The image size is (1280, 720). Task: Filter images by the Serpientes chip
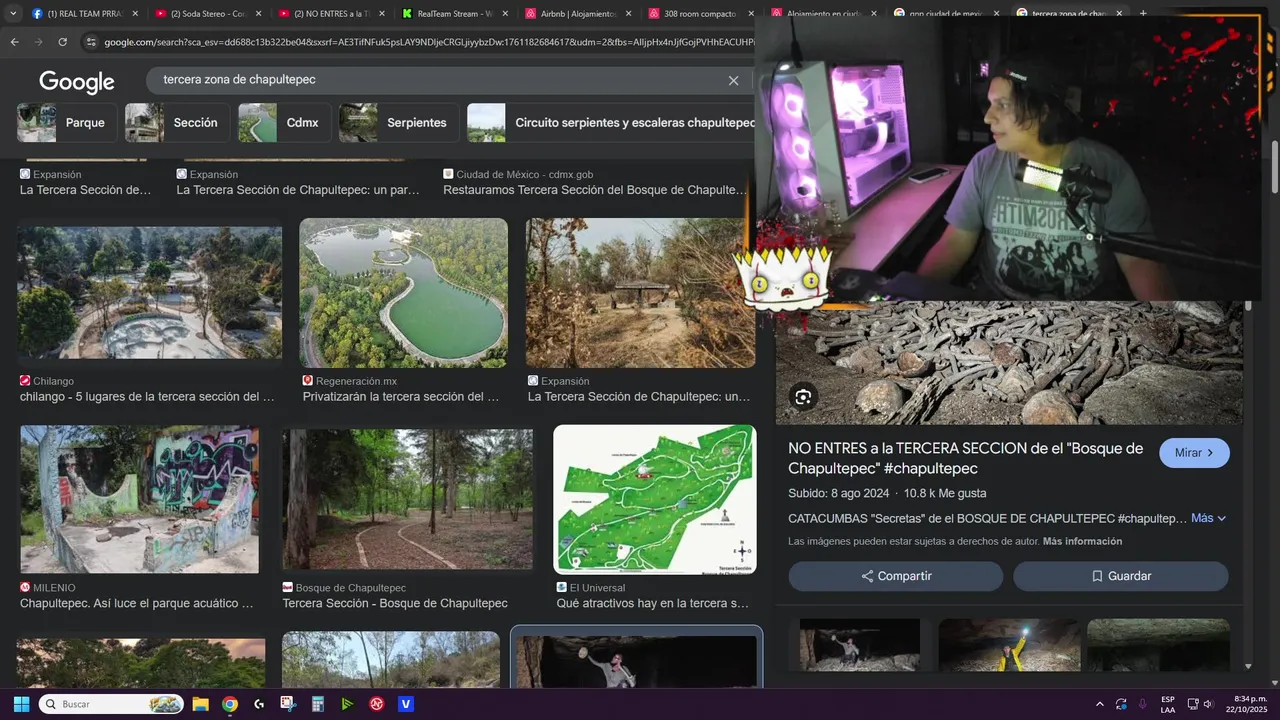click(x=399, y=123)
